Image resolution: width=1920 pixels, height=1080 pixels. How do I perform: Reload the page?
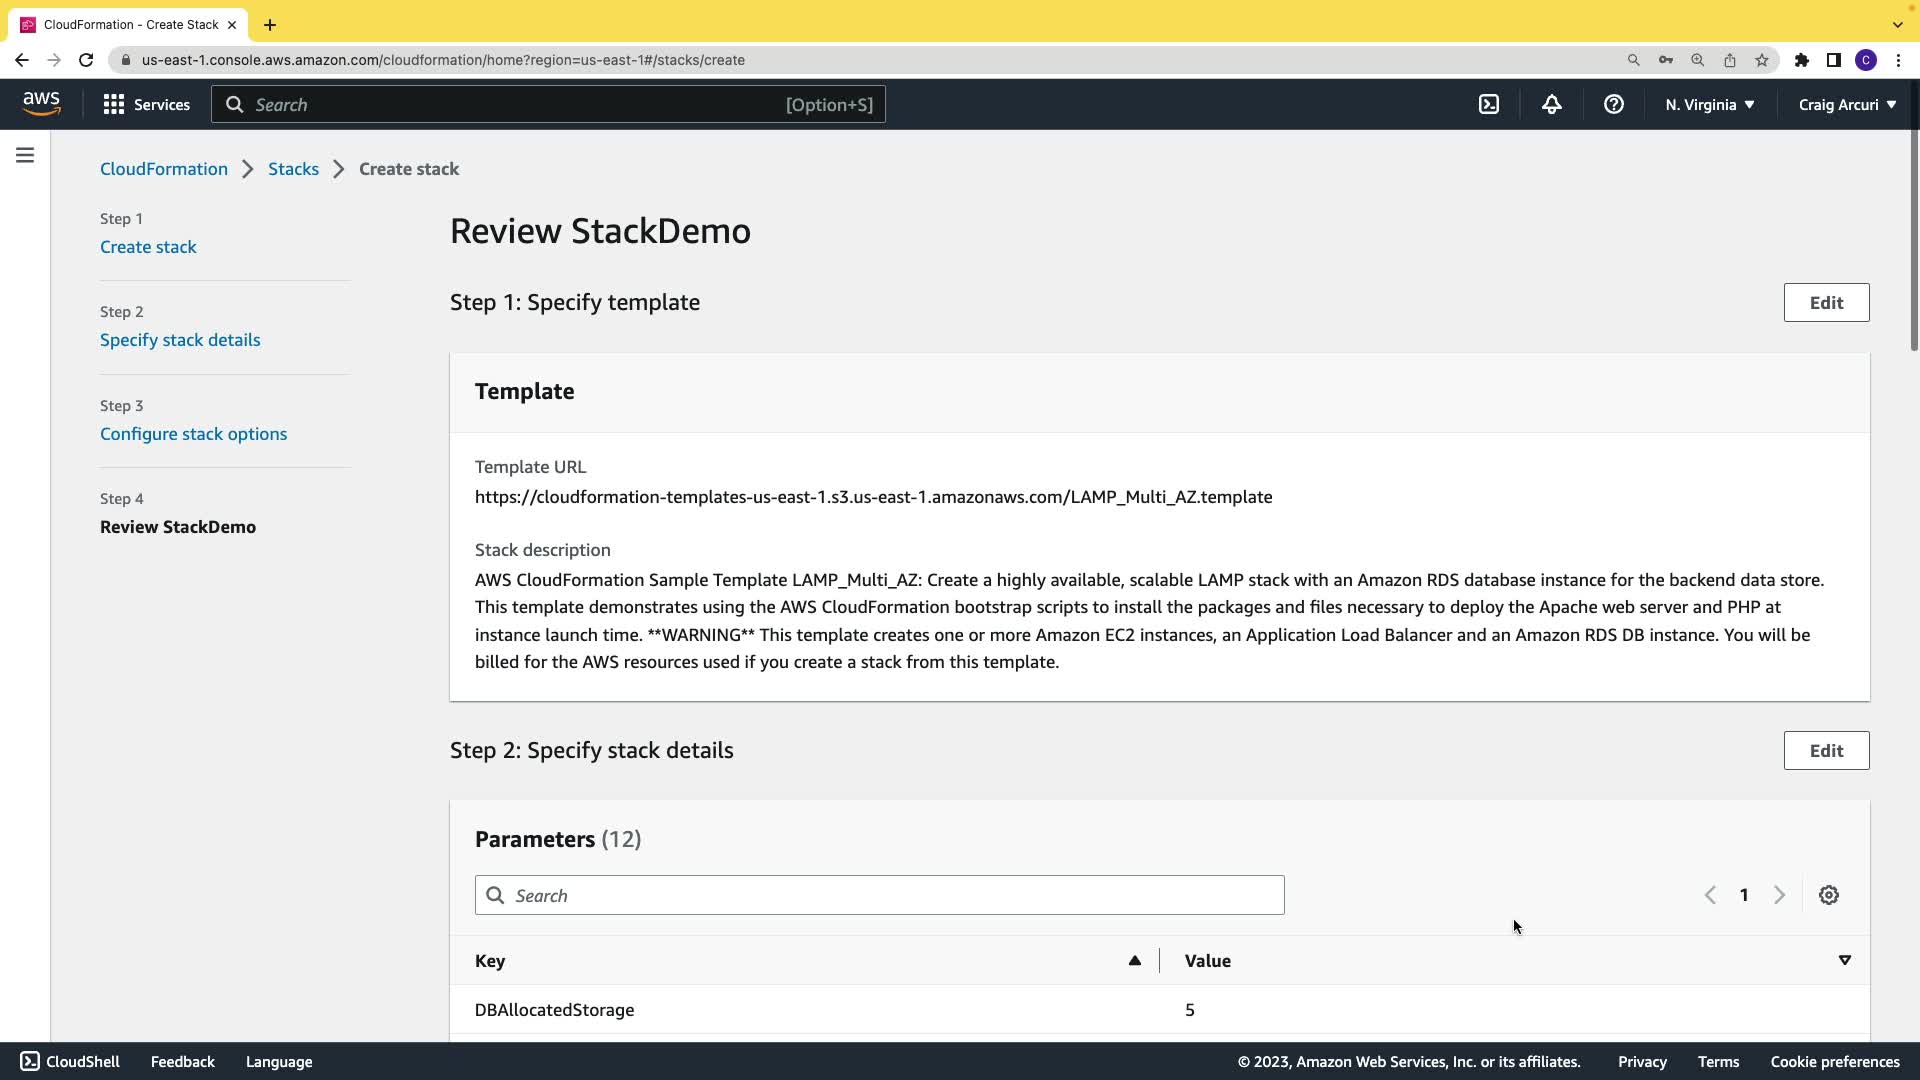click(86, 60)
